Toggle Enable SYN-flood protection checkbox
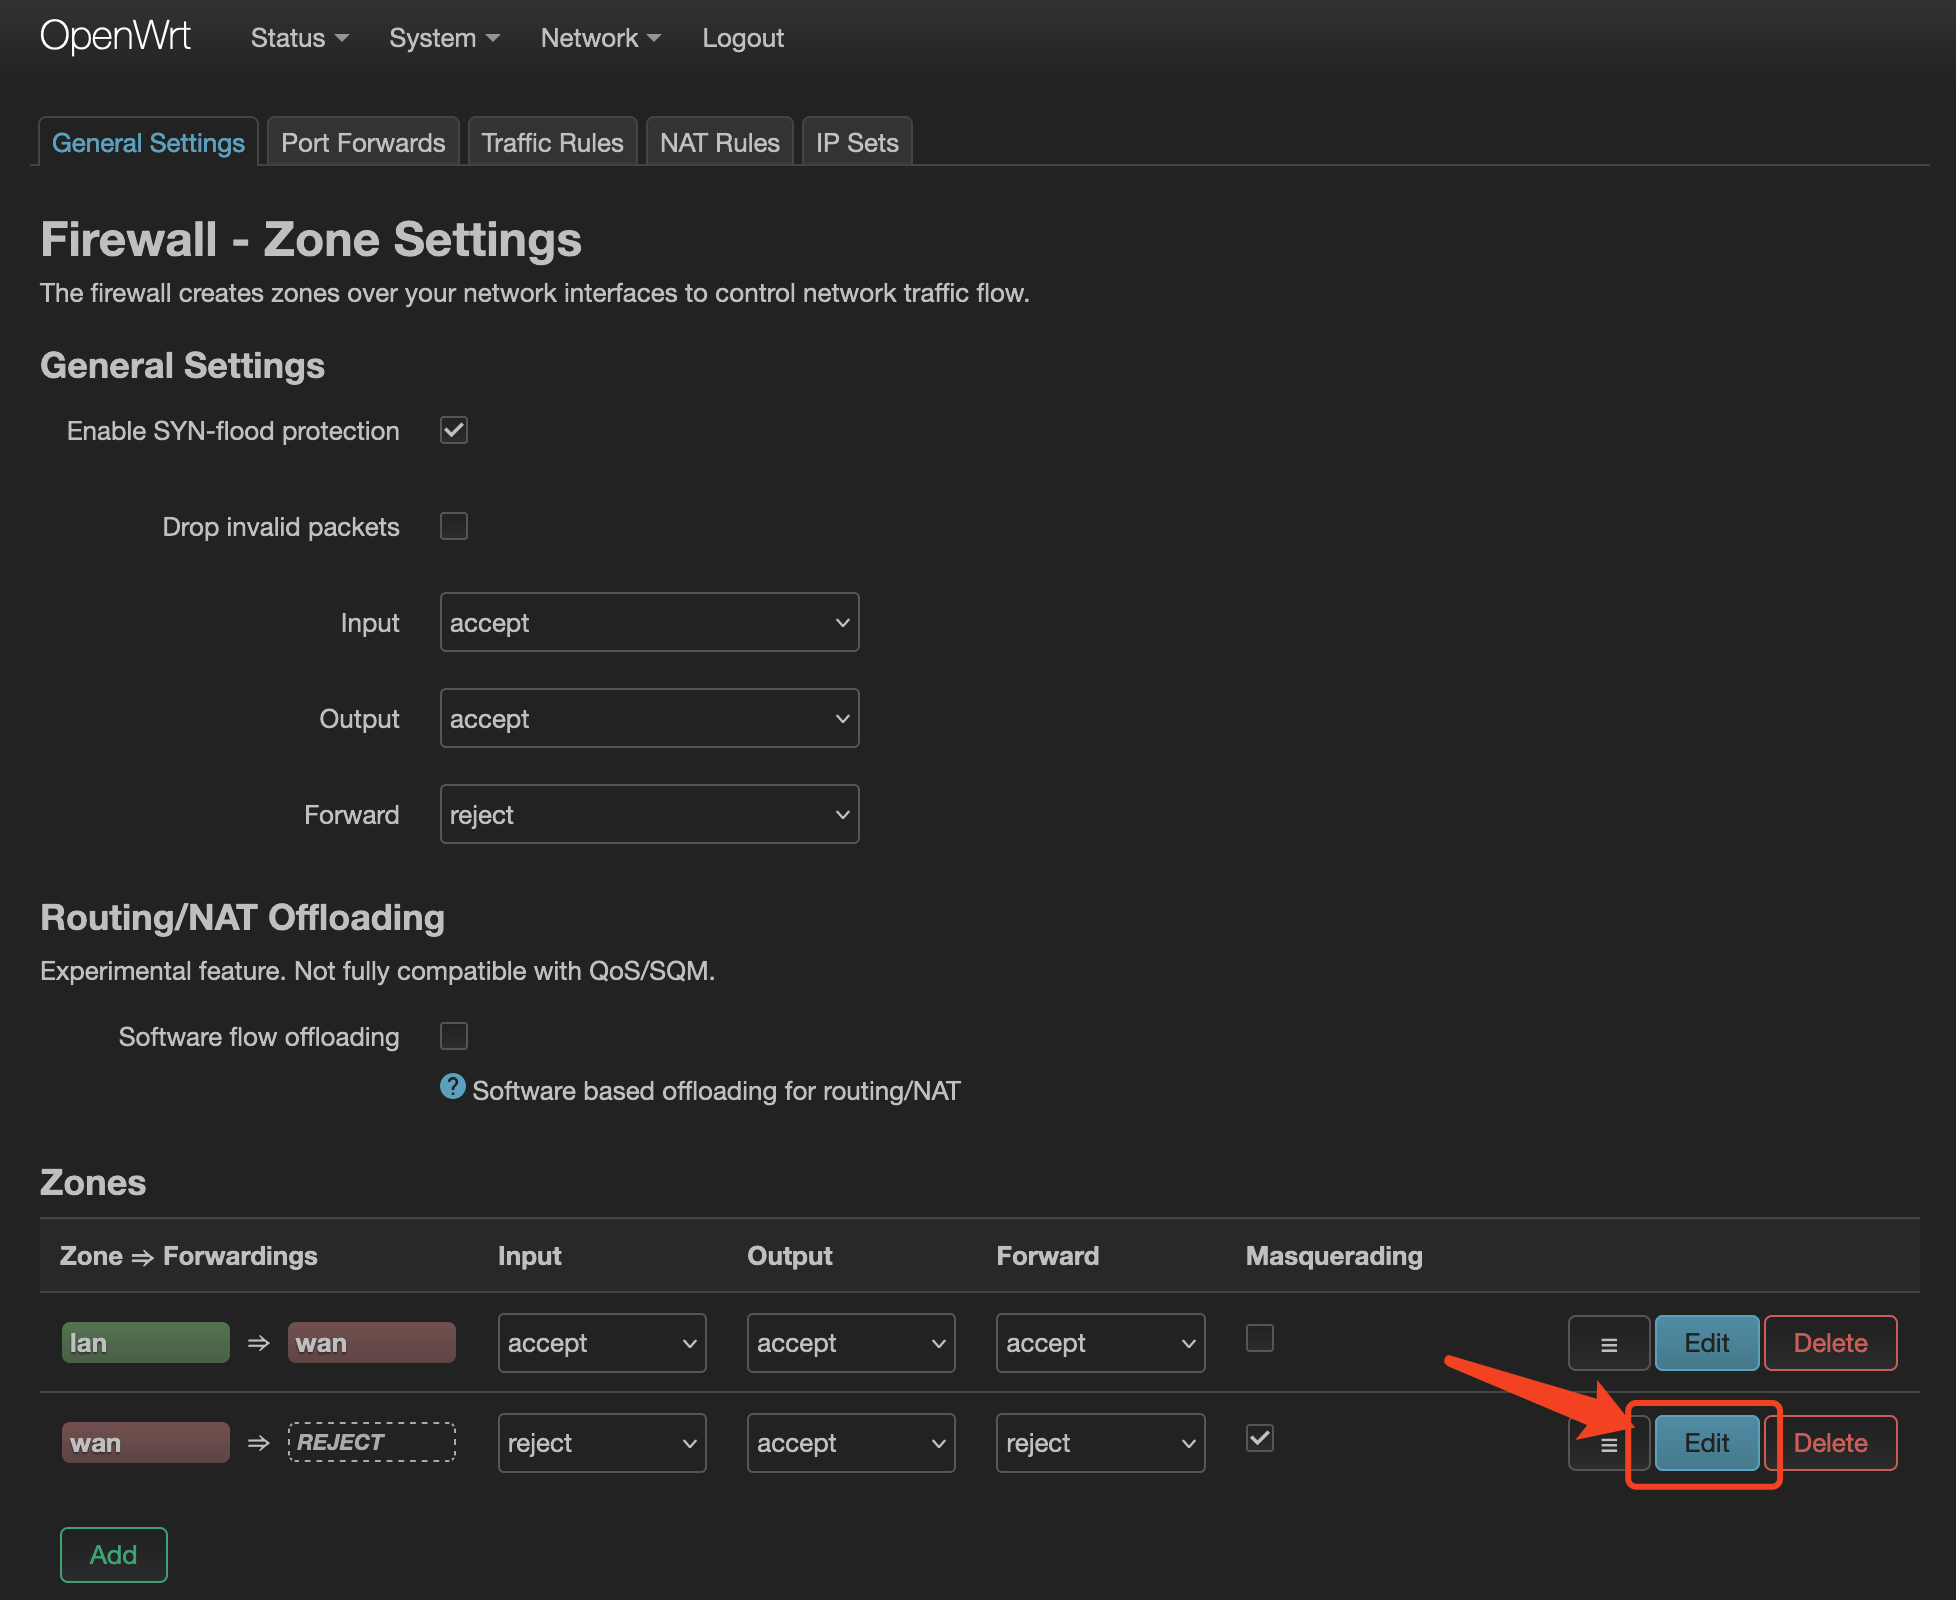This screenshot has height=1600, width=1956. [454, 431]
